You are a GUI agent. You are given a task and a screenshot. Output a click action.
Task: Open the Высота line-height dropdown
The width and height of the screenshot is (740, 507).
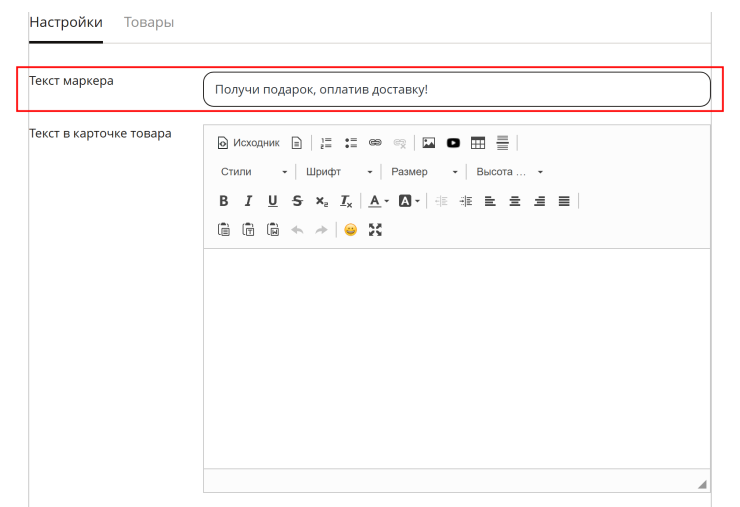[x=509, y=172]
